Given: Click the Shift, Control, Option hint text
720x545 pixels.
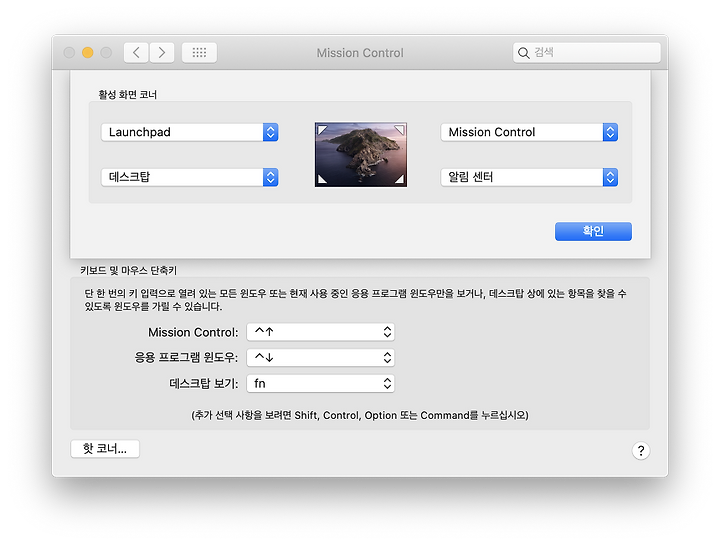Looking at the screenshot, I should coord(360,415).
